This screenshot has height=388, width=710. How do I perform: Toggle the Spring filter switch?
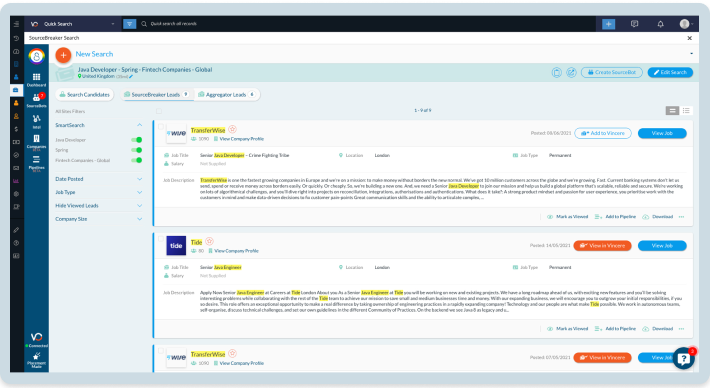pyautogui.click(x=136, y=150)
